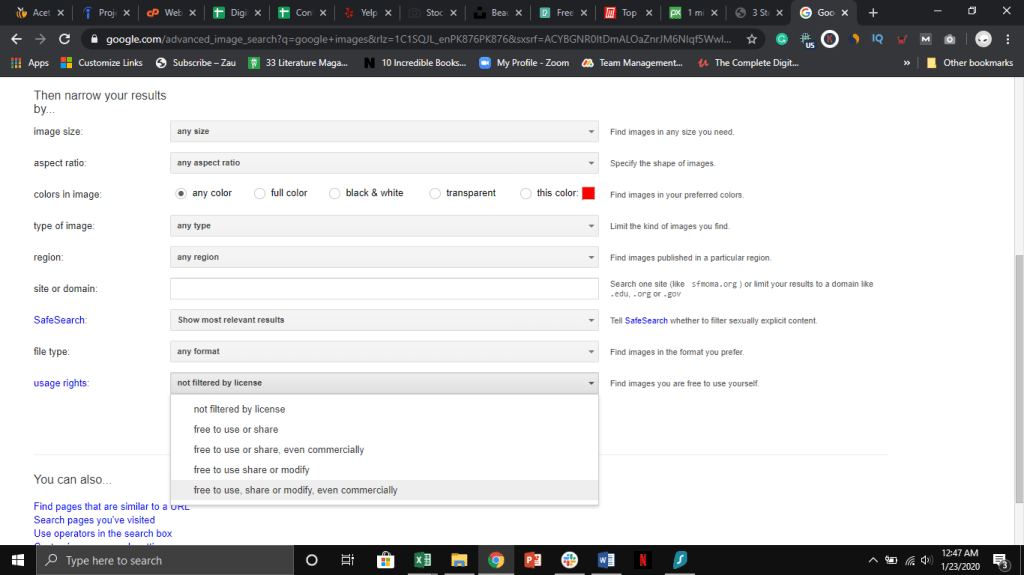
Task: Reload the page with the refresh icon
Action: click(65, 39)
